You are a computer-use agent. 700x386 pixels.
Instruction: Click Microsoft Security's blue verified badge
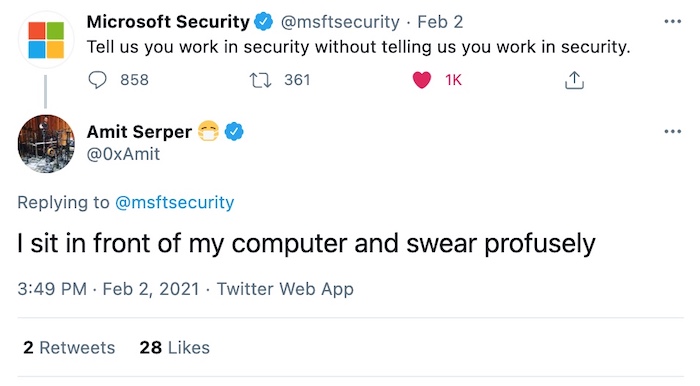coord(263,22)
